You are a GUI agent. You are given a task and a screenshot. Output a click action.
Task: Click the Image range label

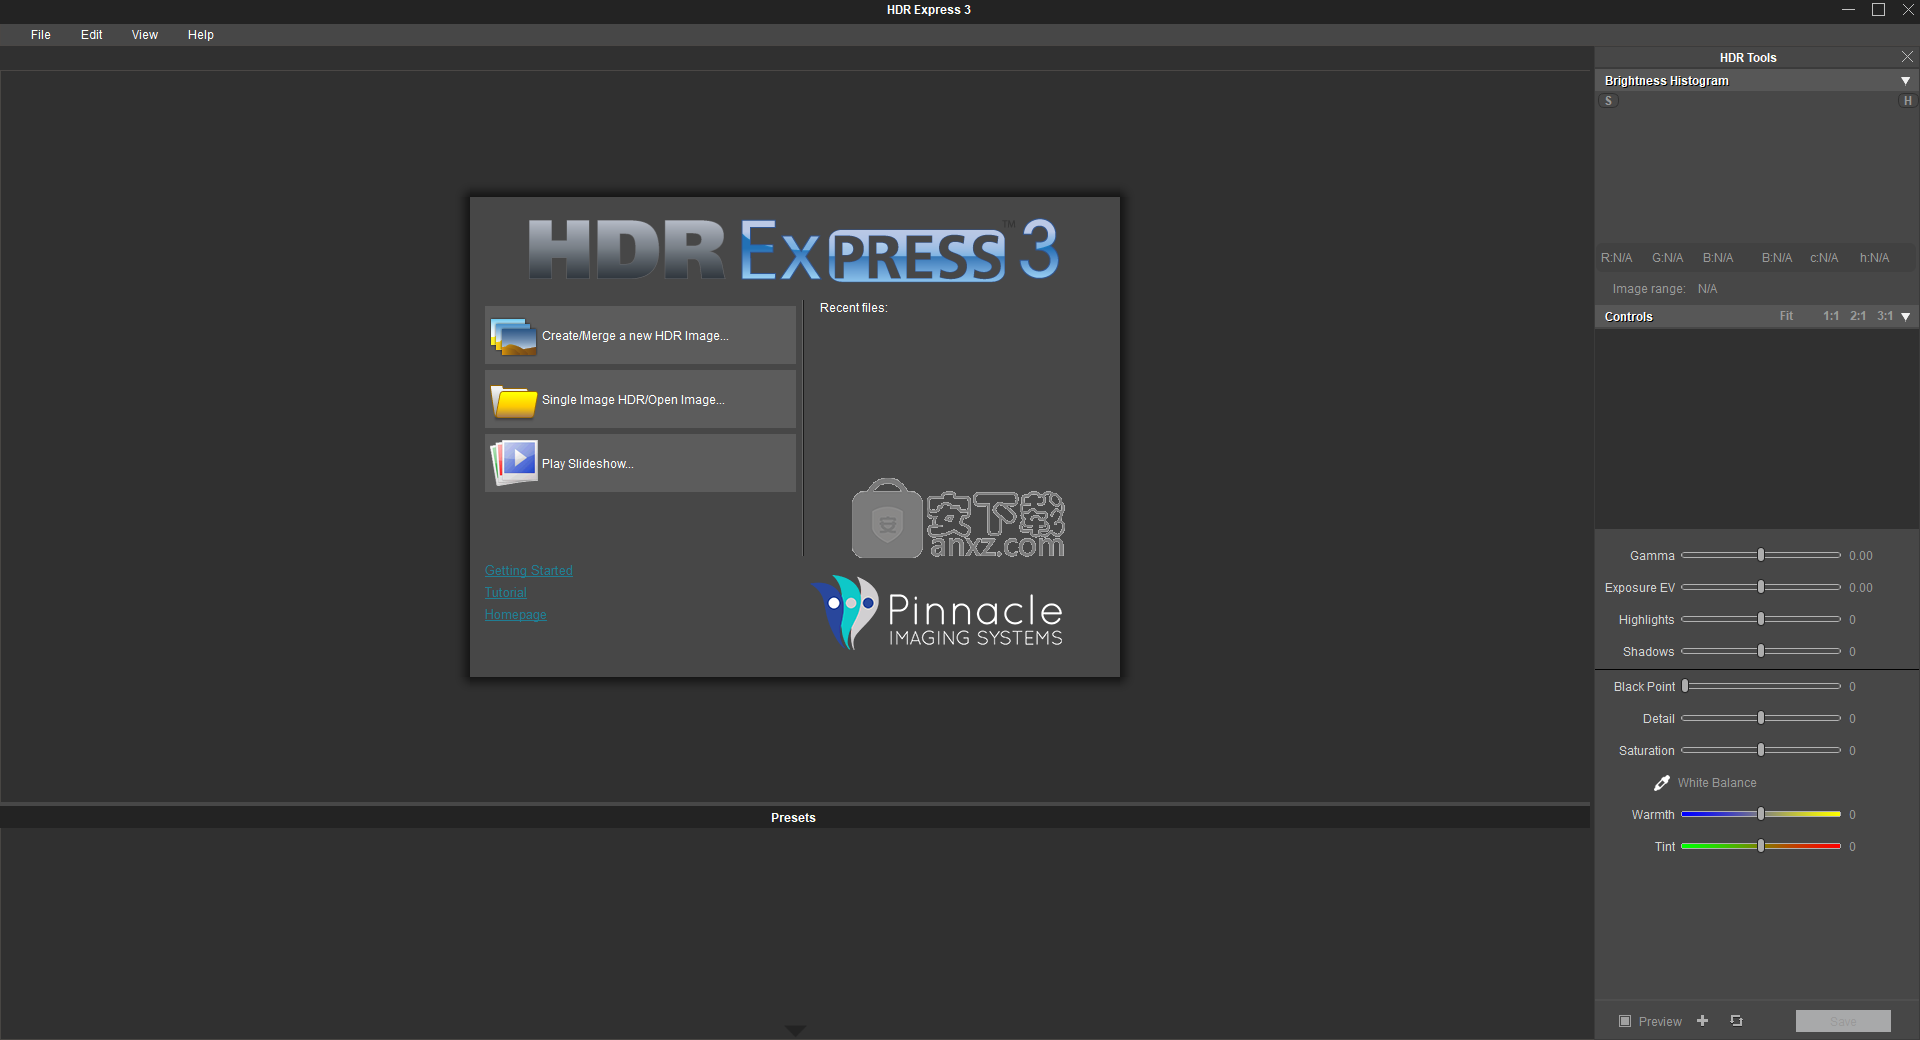[x=1648, y=289]
